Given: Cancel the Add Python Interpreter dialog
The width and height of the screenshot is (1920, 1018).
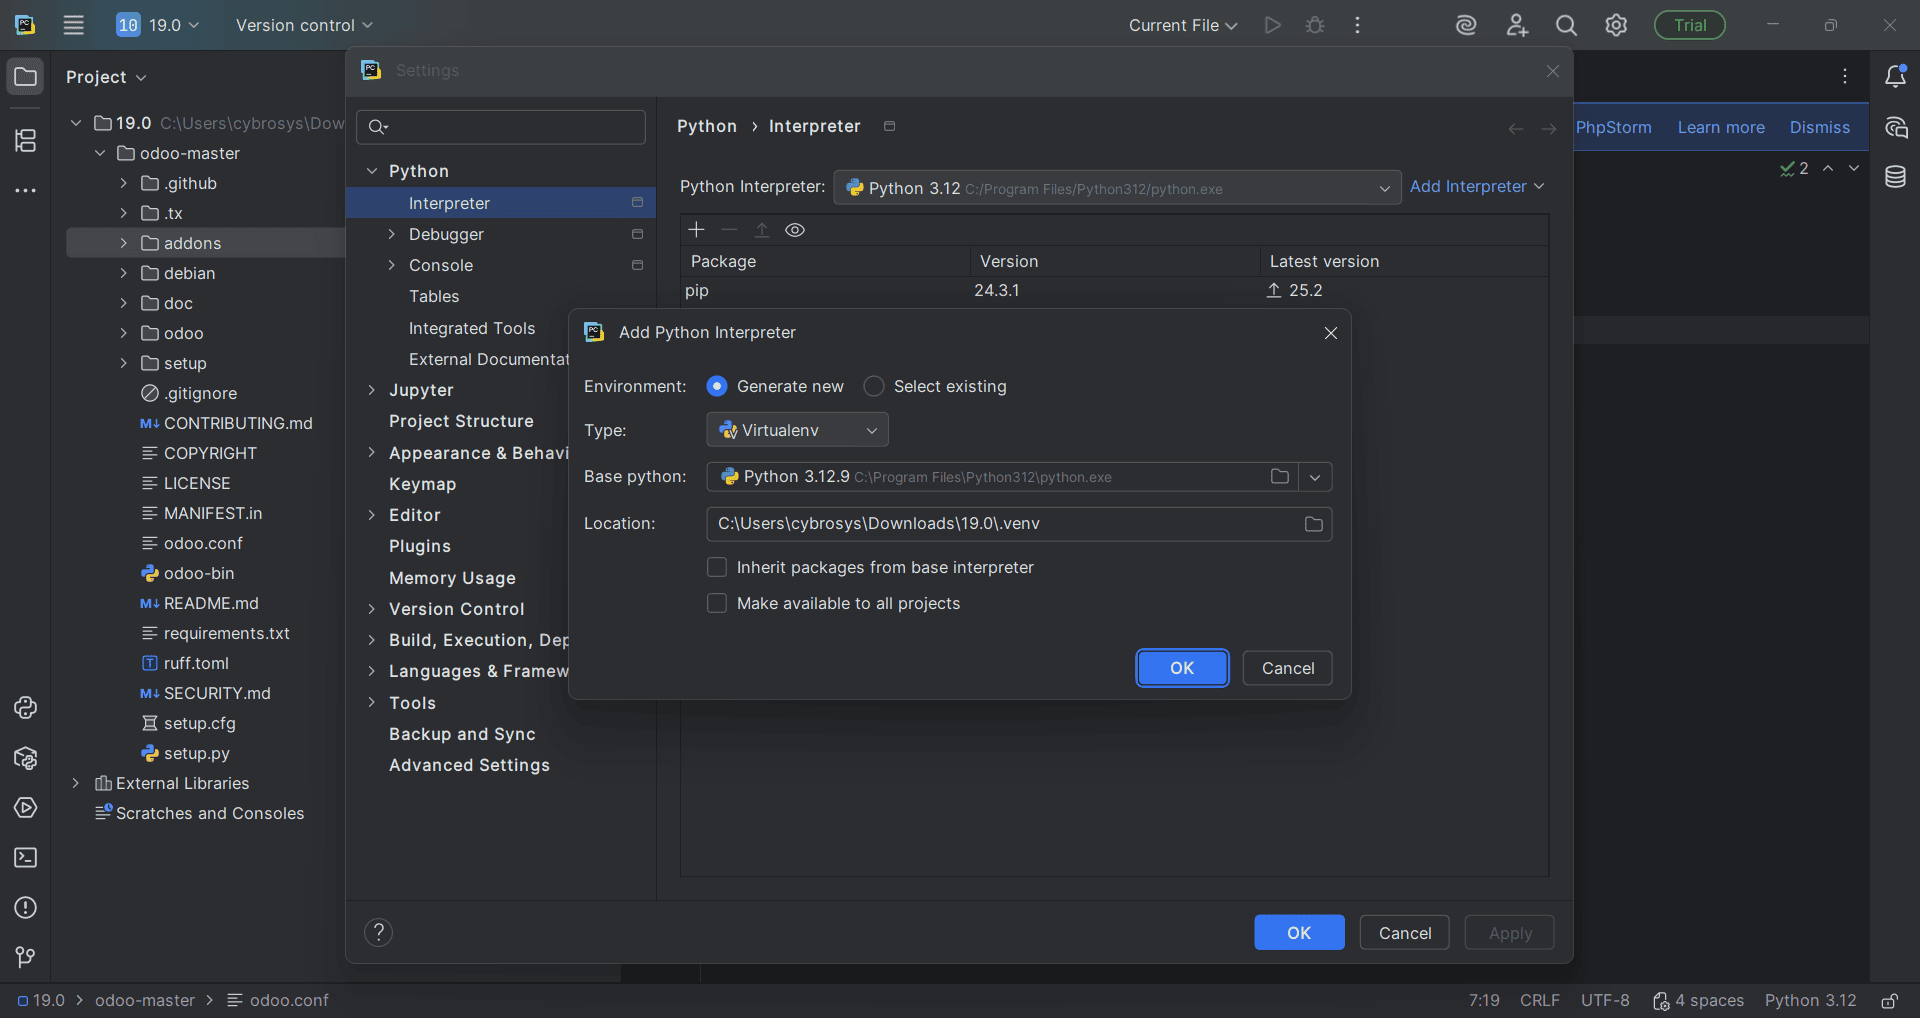Looking at the screenshot, I should click(x=1288, y=668).
